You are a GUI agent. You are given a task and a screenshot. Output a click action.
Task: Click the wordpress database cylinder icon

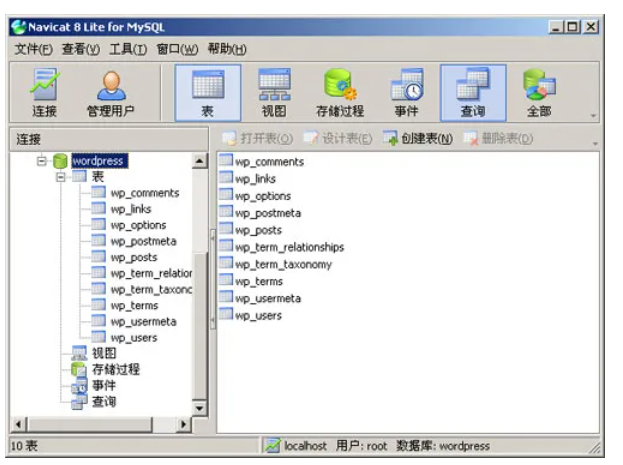(60, 161)
